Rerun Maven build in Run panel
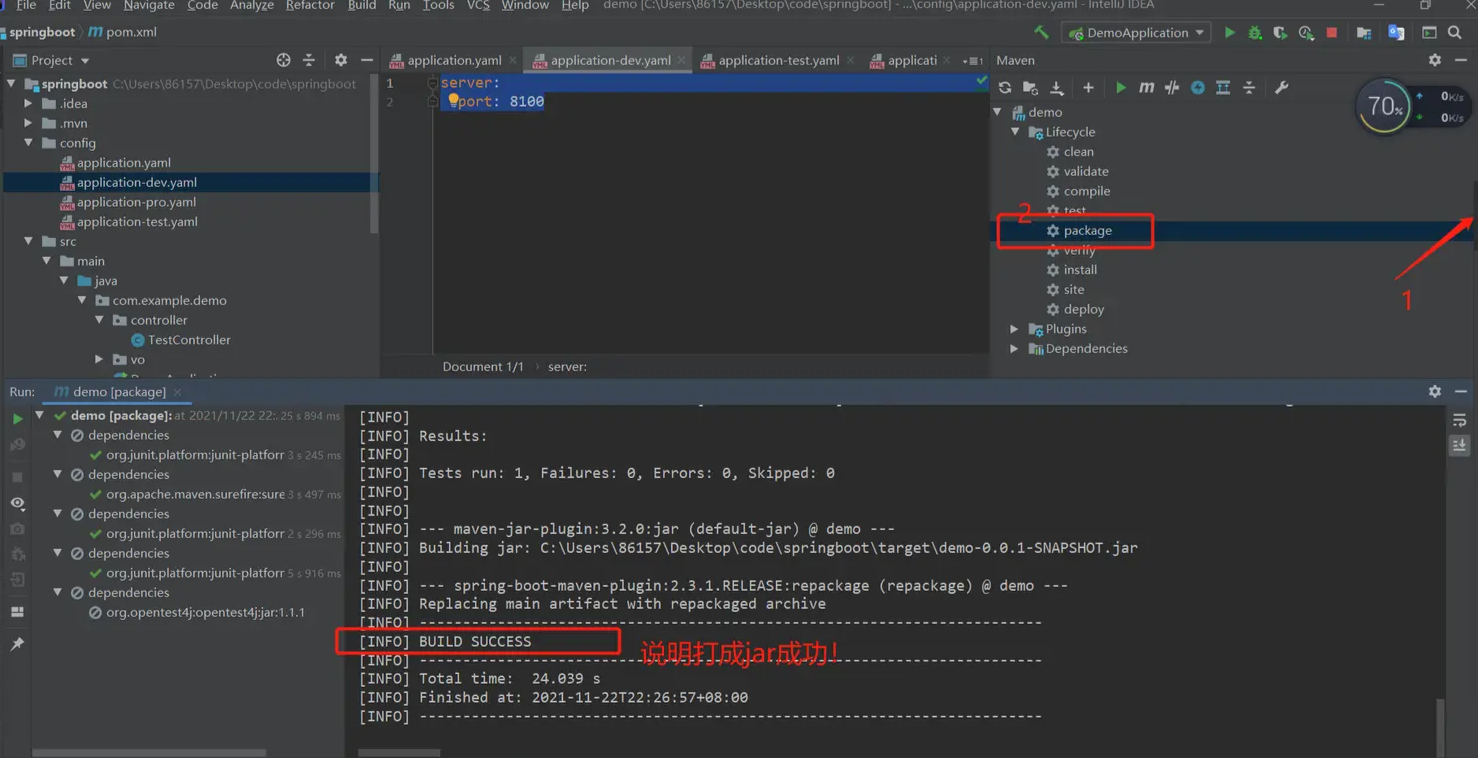 tap(17, 418)
